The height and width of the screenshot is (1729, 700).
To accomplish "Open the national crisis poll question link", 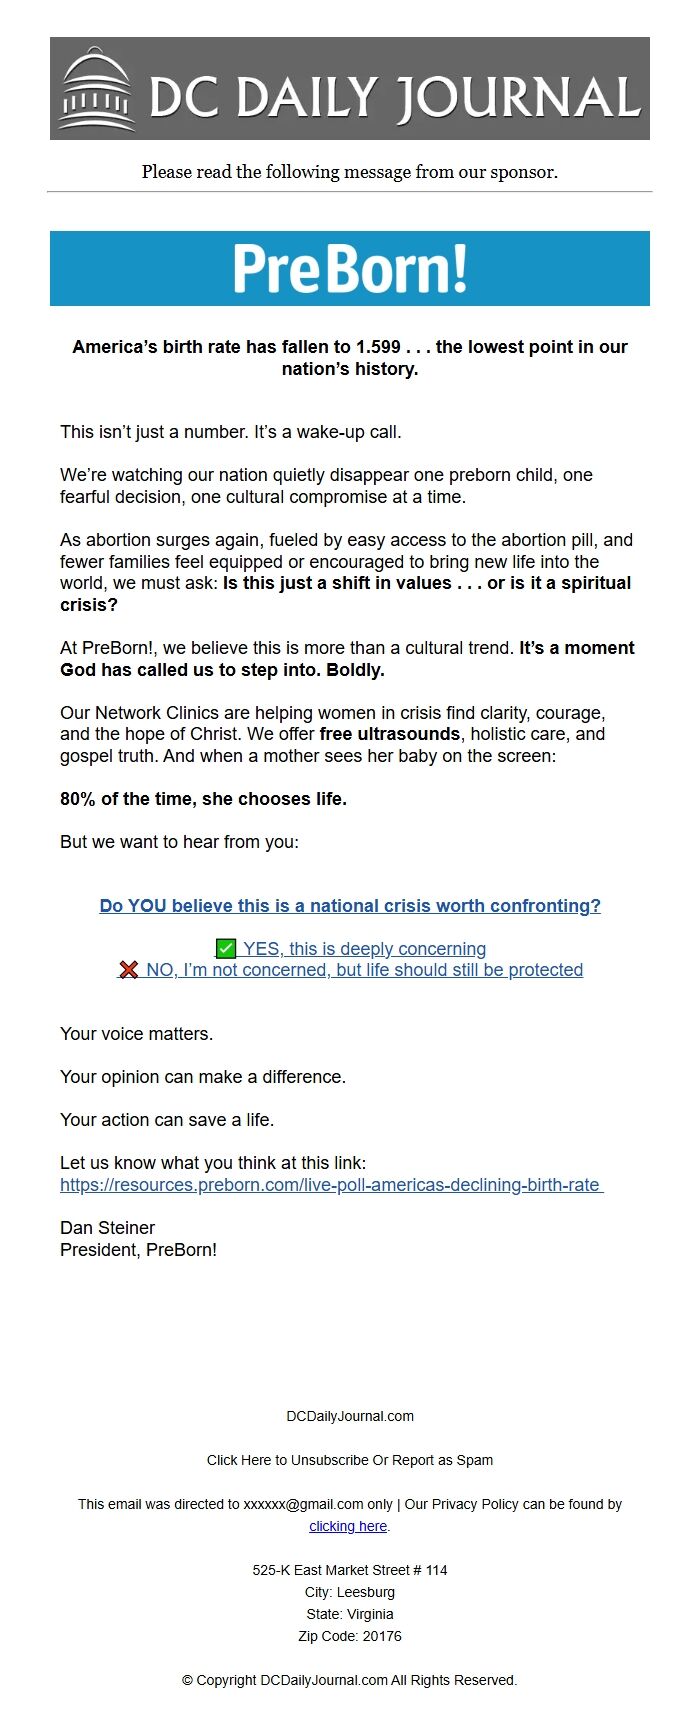I will 350,906.
